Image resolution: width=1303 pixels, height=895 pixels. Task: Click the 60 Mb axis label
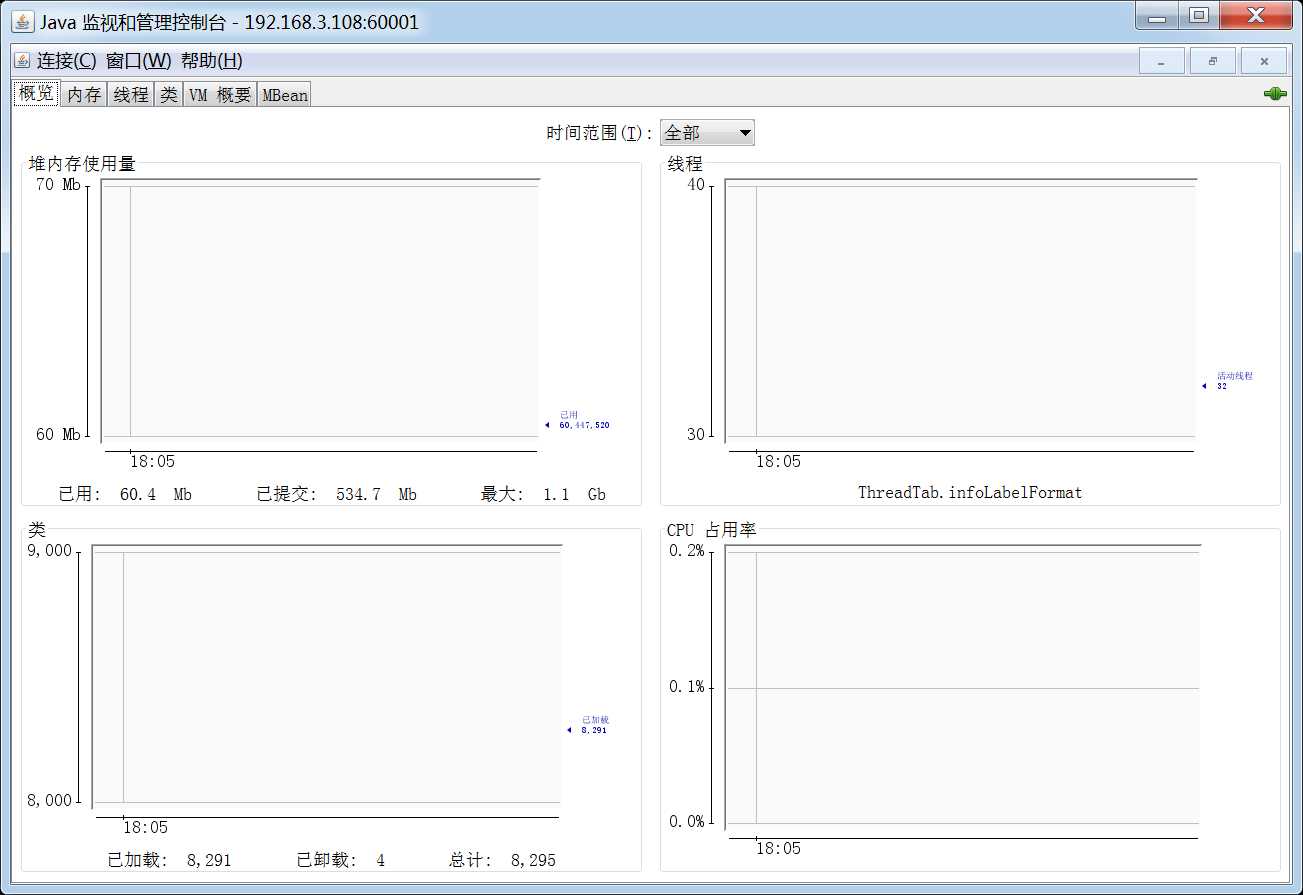coord(58,435)
